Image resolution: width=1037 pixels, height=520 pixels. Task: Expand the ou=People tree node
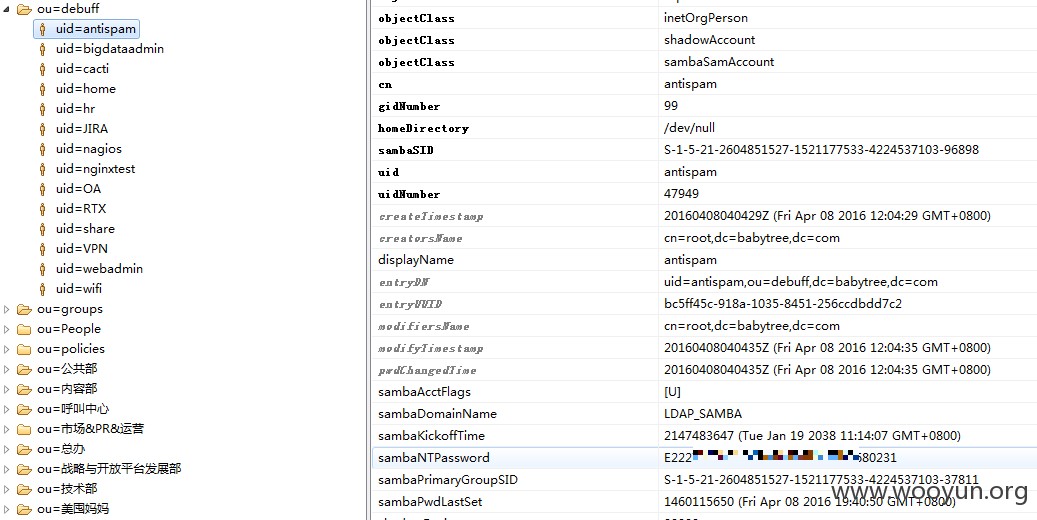(7, 329)
